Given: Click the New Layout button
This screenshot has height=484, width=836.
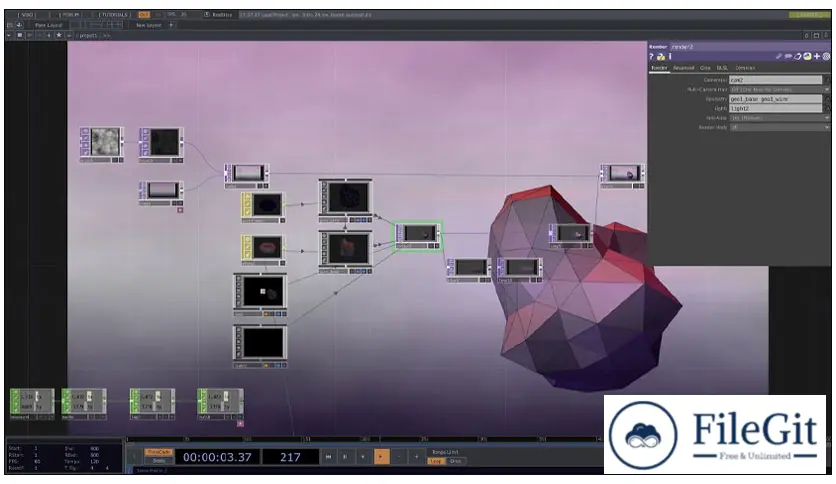Looking at the screenshot, I should (x=148, y=25).
